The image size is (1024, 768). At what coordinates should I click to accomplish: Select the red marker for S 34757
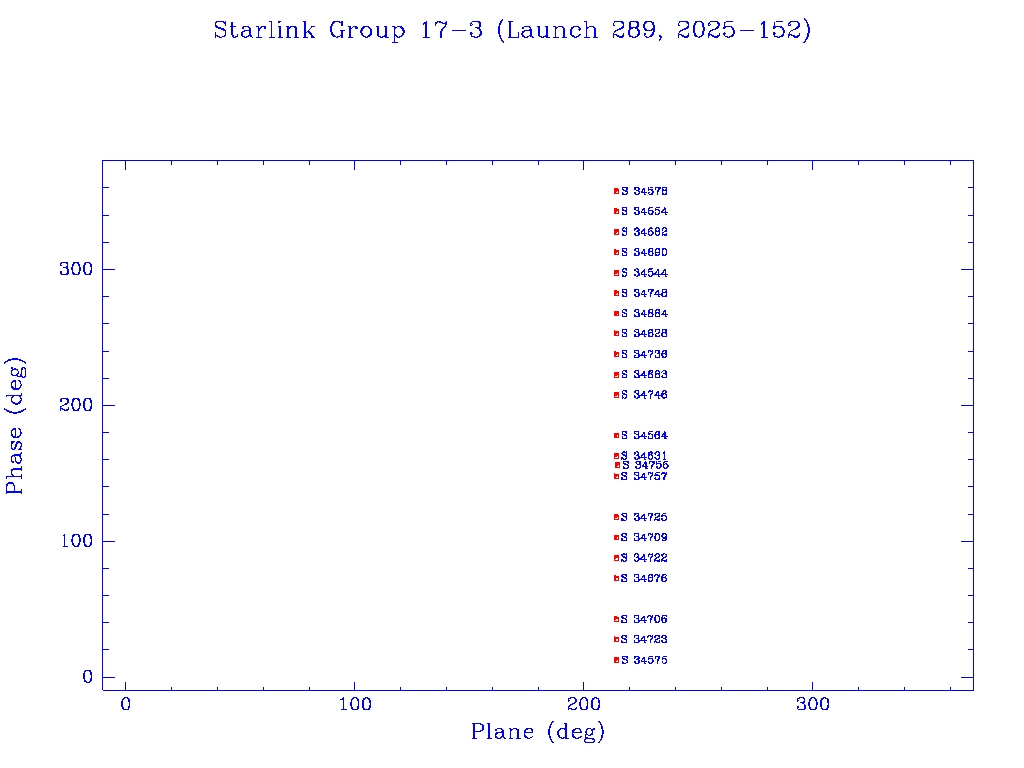[x=617, y=477]
